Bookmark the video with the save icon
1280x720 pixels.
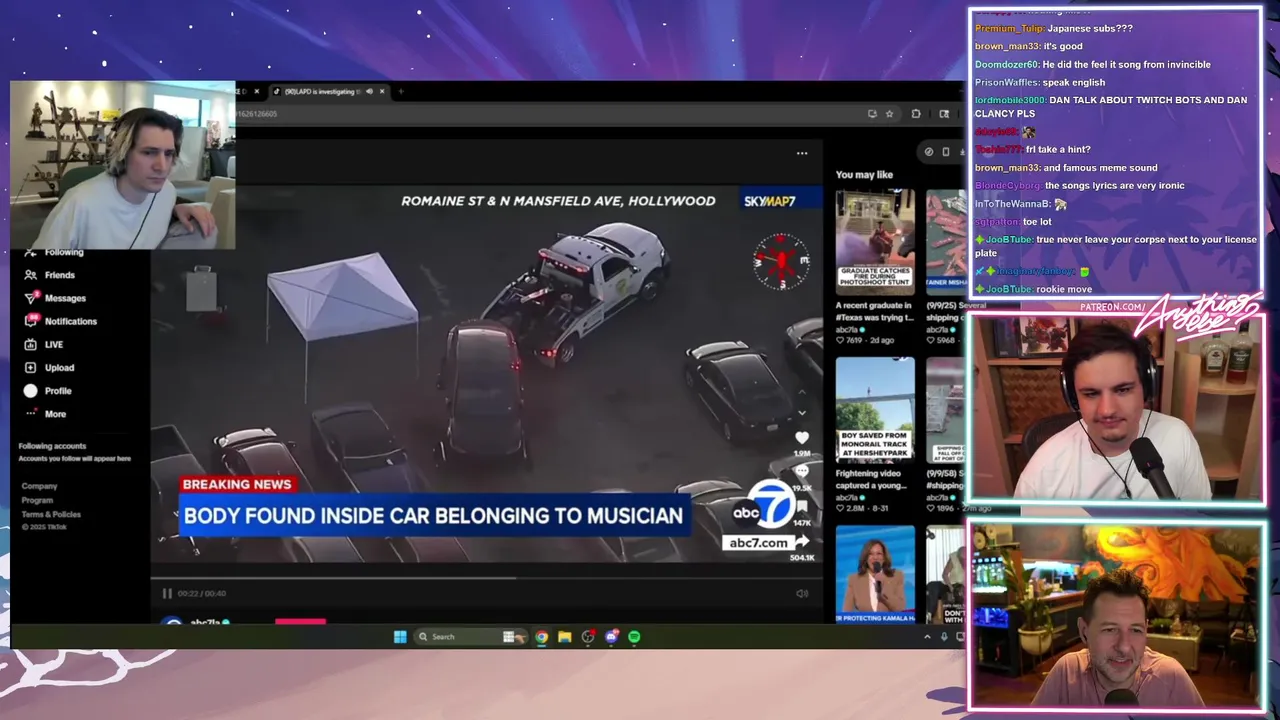pos(802,506)
